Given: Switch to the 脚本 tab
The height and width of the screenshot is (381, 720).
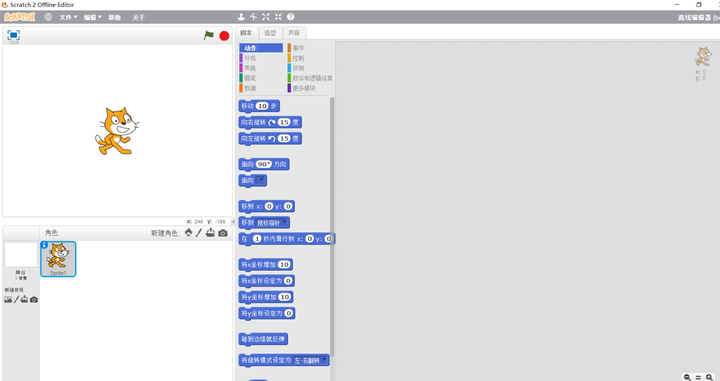Looking at the screenshot, I should click(246, 33).
